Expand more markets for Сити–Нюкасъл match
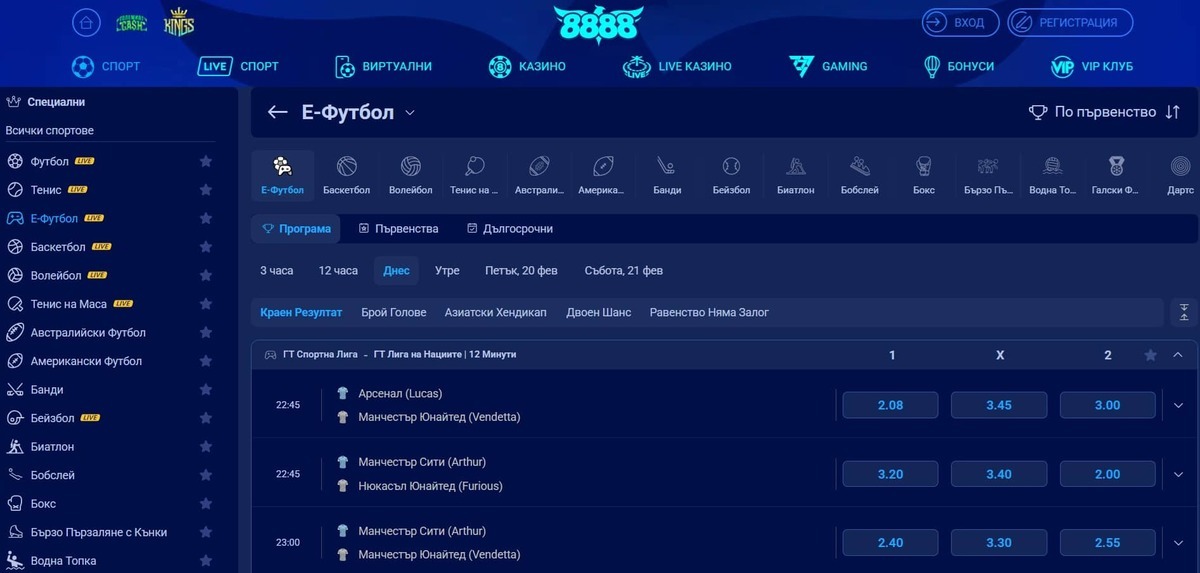The width and height of the screenshot is (1200, 573). (x=1178, y=474)
